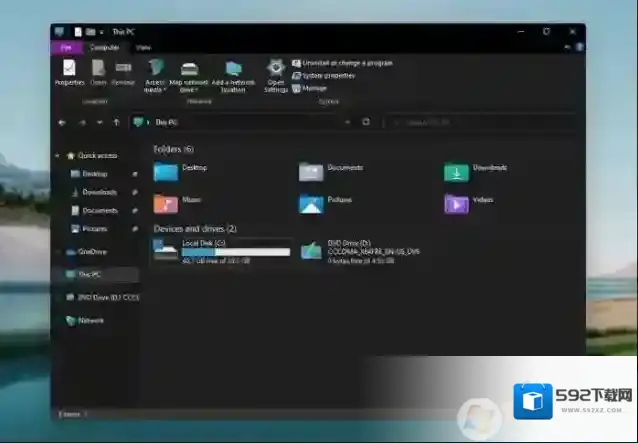638x443 pixels.
Task: Switch to the View ribbon tab
Action: (x=144, y=47)
